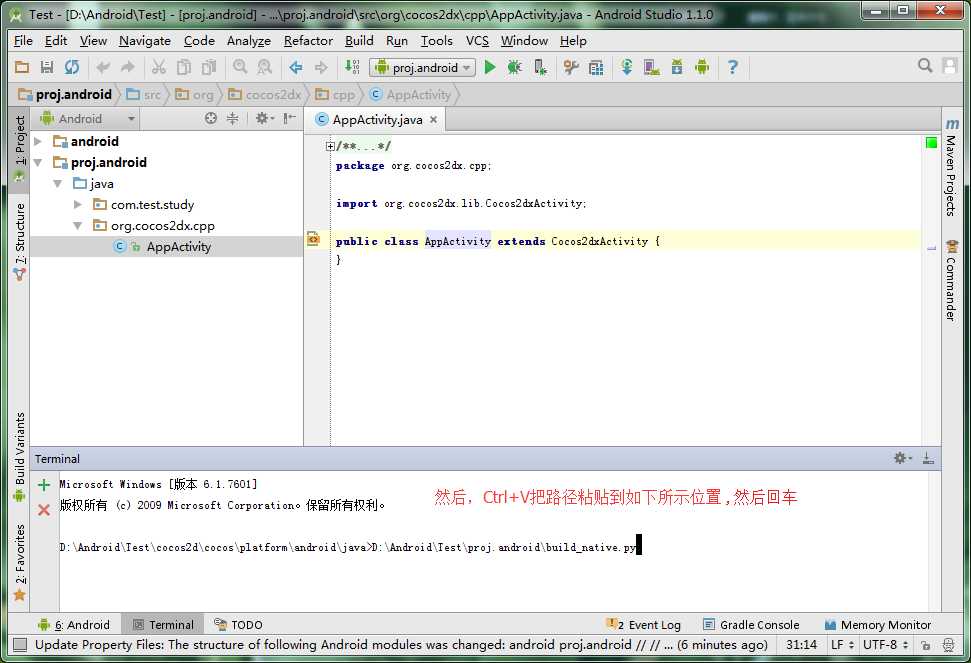Image resolution: width=971 pixels, height=663 pixels.
Task: Collapse the proj.android module node
Action: click(x=38, y=162)
